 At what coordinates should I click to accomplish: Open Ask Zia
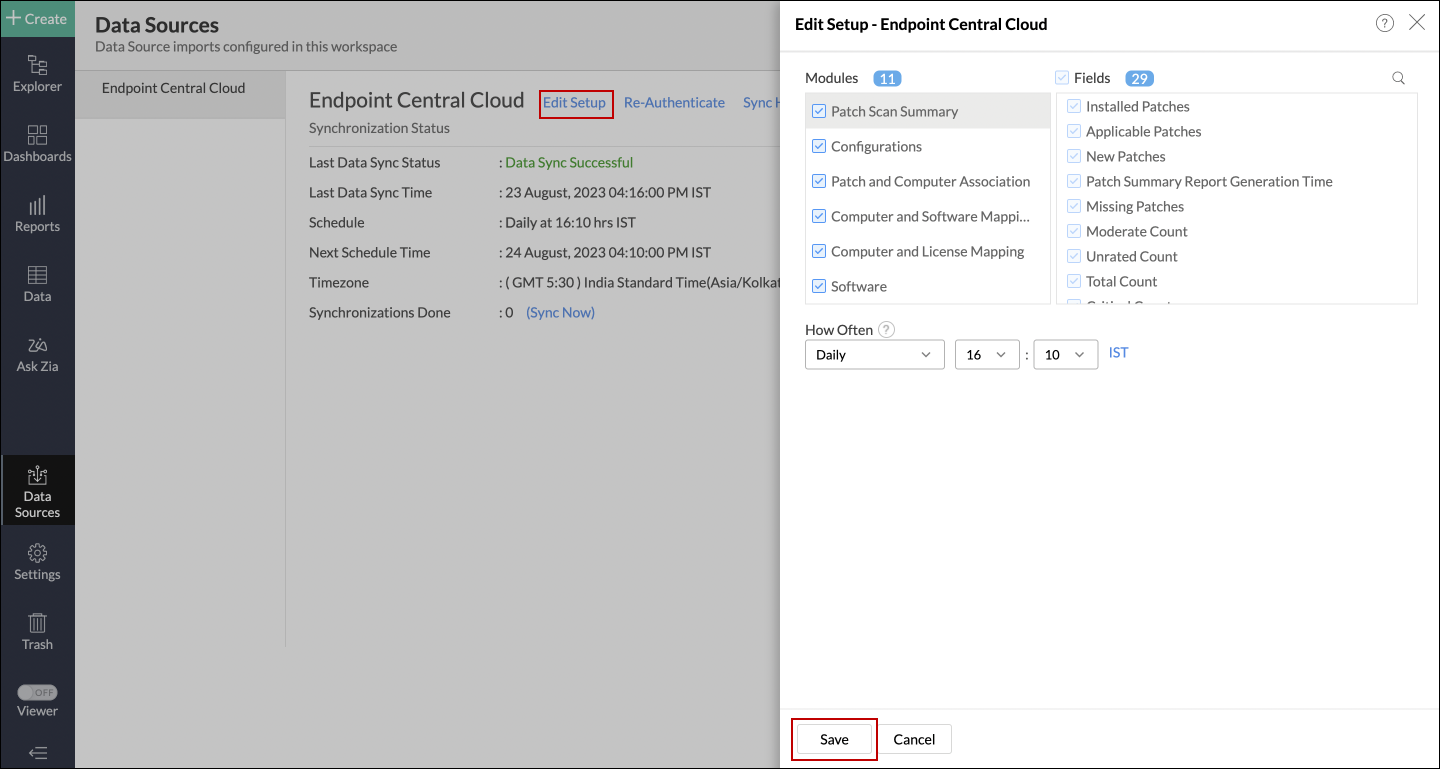38,352
